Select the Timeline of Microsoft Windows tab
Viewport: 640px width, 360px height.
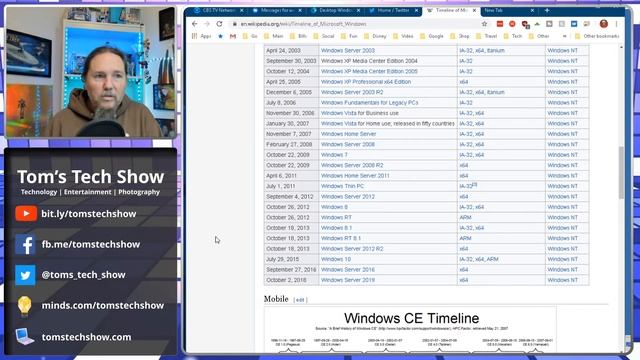pyautogui.click(x=451, y=10)
